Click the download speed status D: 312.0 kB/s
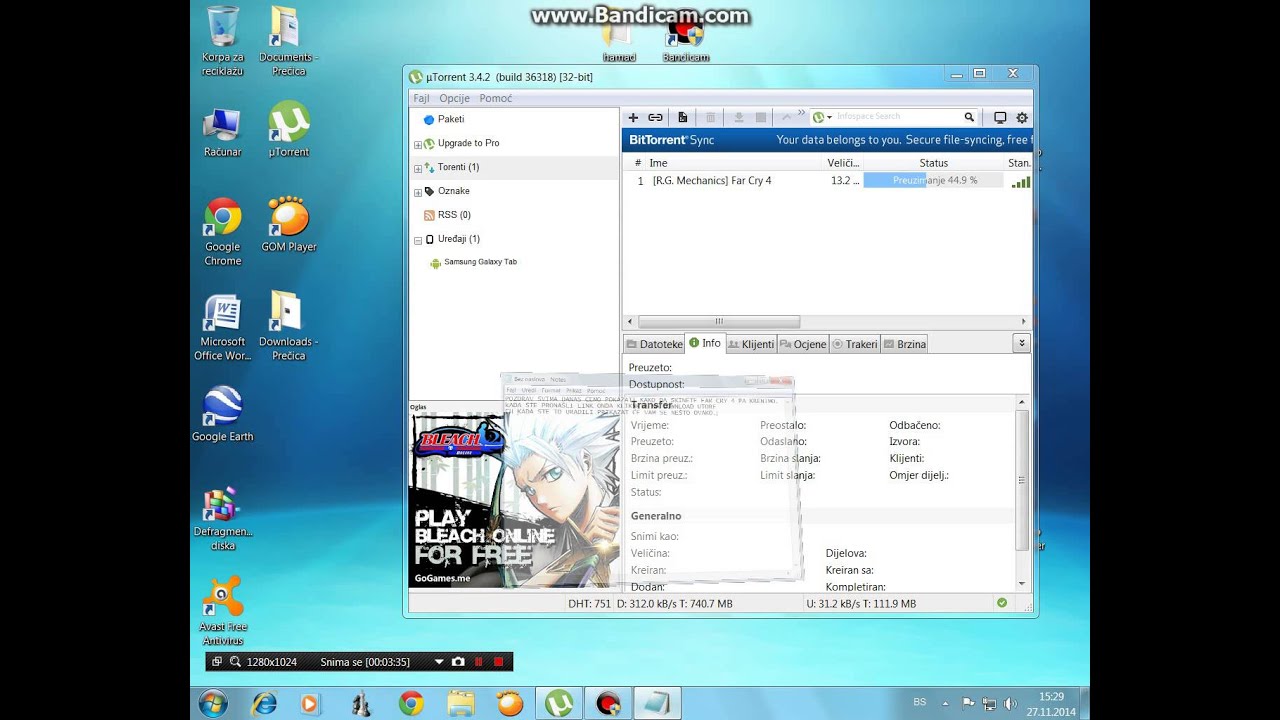This screenshot has height=720, width=1280. point(675,604)
